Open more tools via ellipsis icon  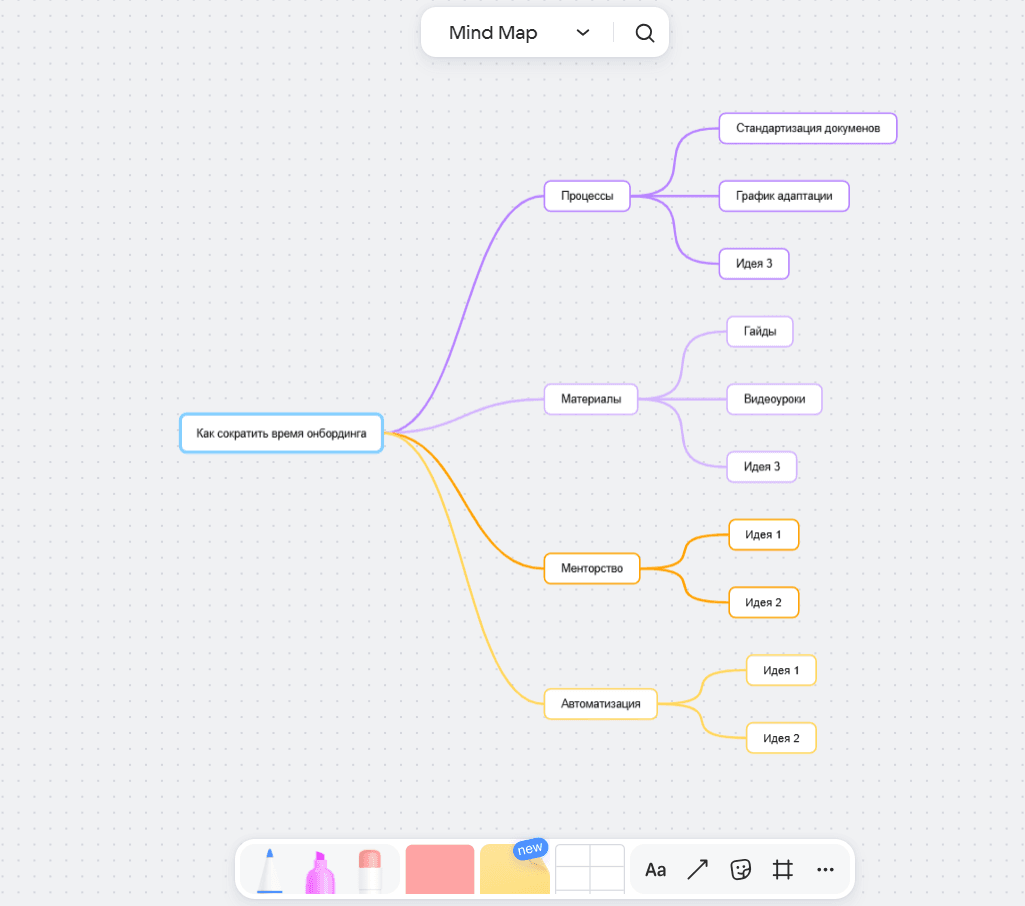click(825, 870)
